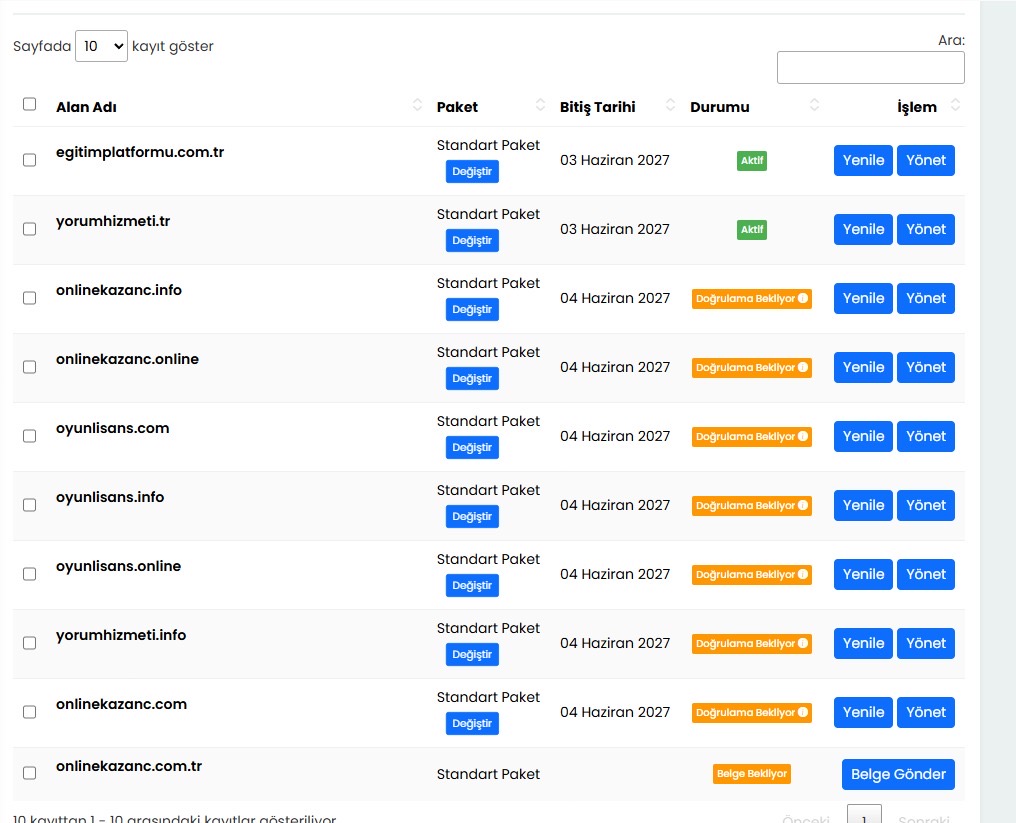This screenshot has width=1016, height=823.
Task: Click the Belge Bekliyor status badge
Action: coord(752,774)
